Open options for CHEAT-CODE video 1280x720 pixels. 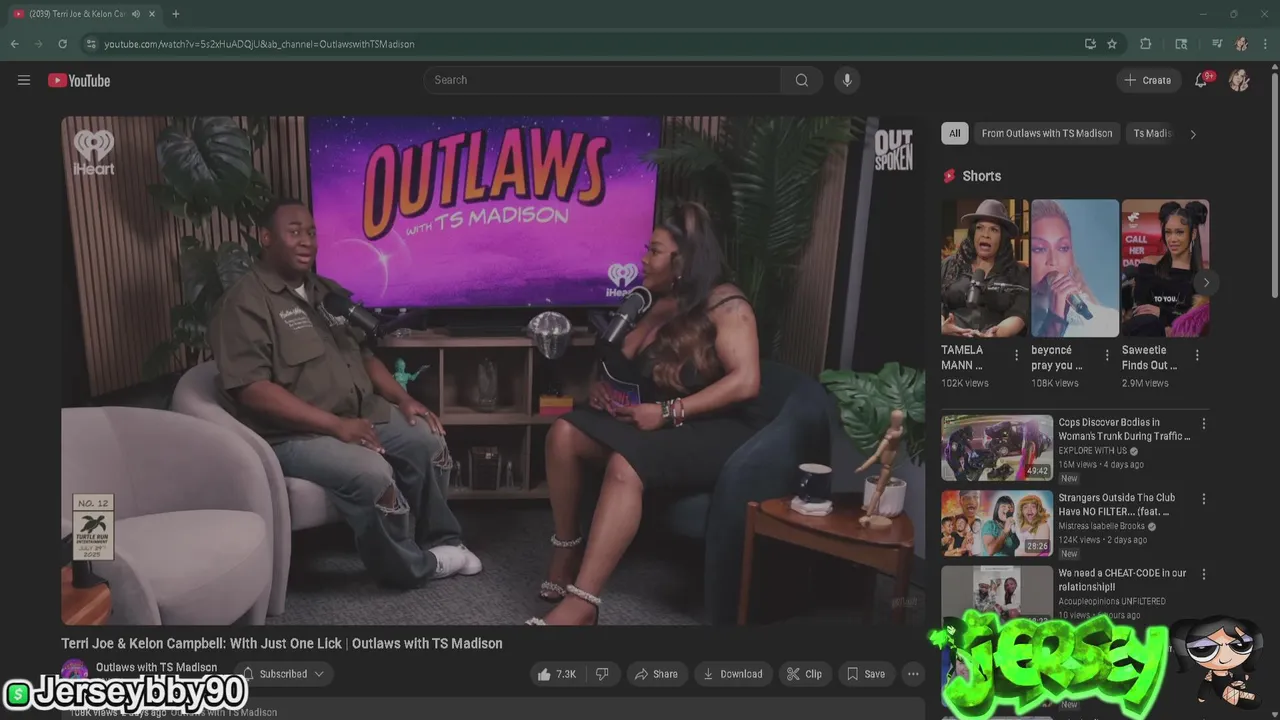pyautogui.click(x=1204, y=575)
